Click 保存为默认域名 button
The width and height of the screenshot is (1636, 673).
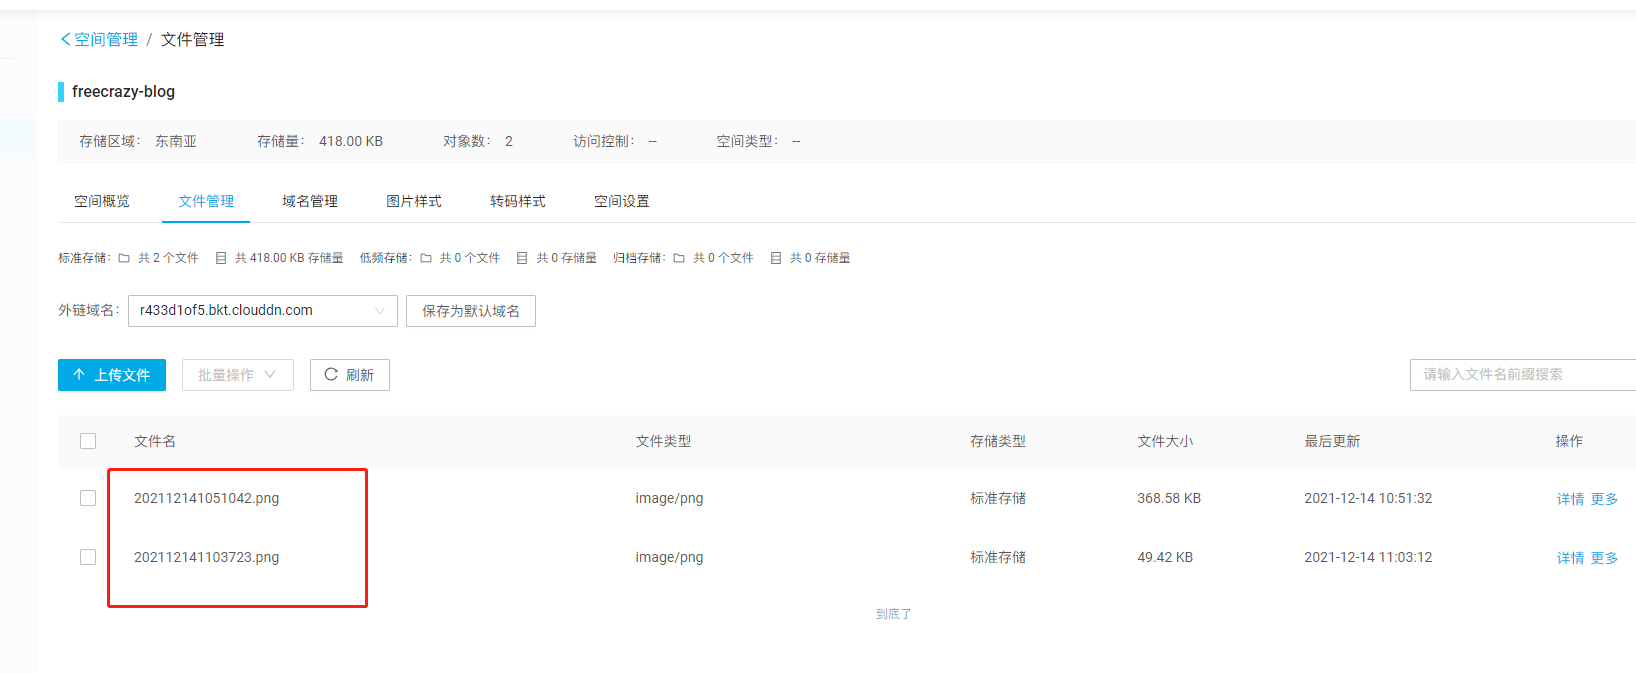(470, 311)
